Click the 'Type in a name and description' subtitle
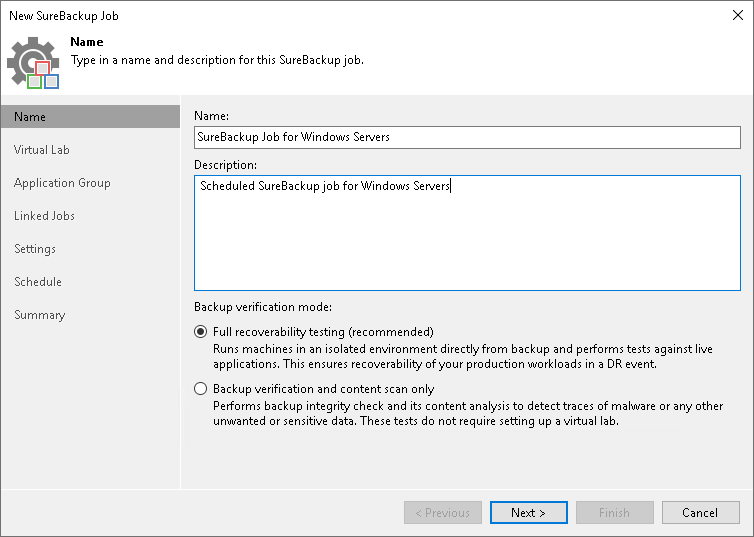This screenshot has width=754, height=537. 217,60
